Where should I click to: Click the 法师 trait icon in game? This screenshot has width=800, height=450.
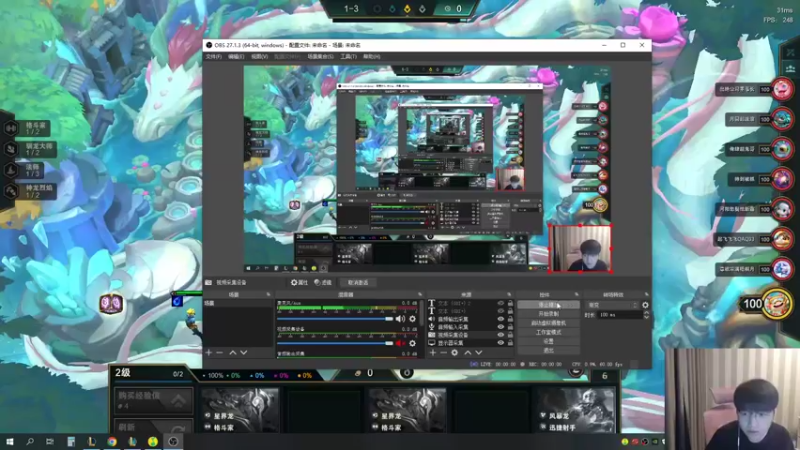click(x=11, y=170)
